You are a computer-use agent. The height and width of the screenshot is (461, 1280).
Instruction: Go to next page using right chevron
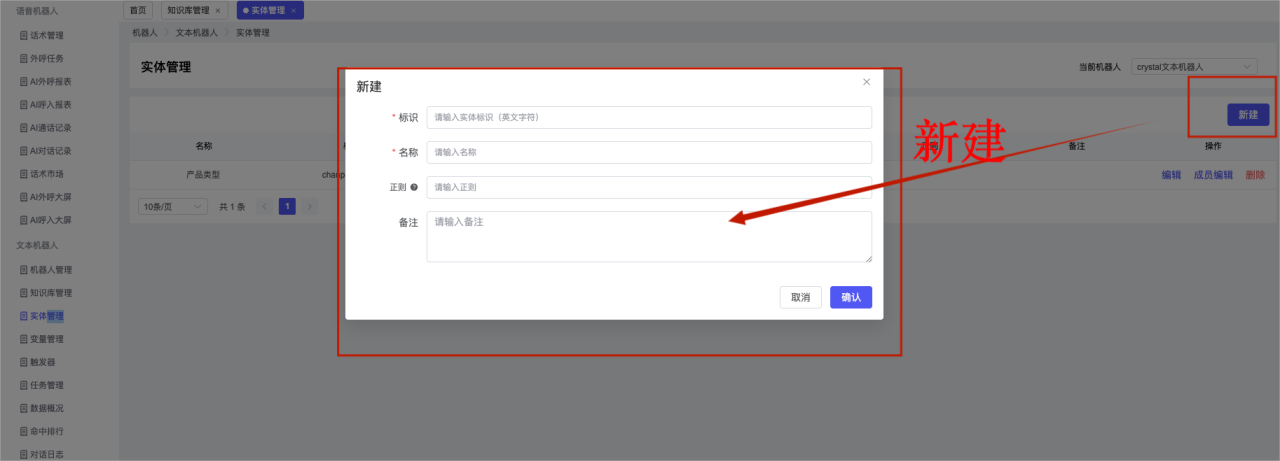click(309, 206)
